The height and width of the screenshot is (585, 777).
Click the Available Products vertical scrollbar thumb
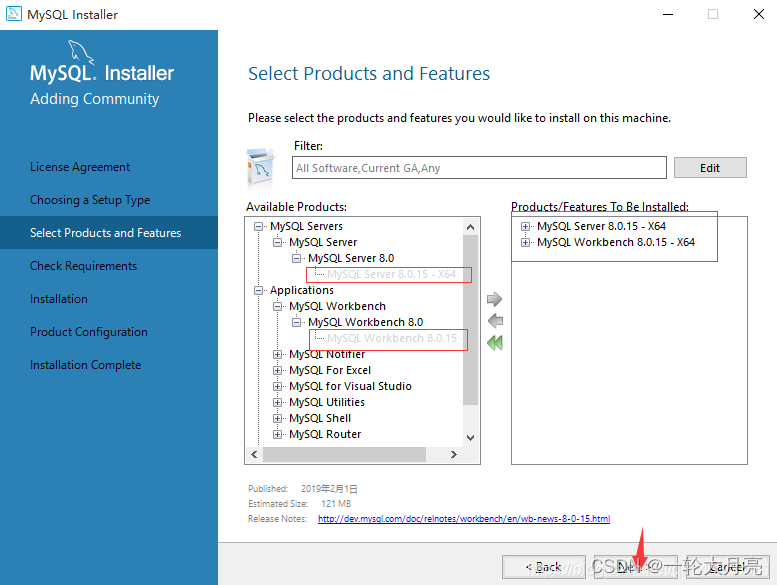(x=470, y=320)
